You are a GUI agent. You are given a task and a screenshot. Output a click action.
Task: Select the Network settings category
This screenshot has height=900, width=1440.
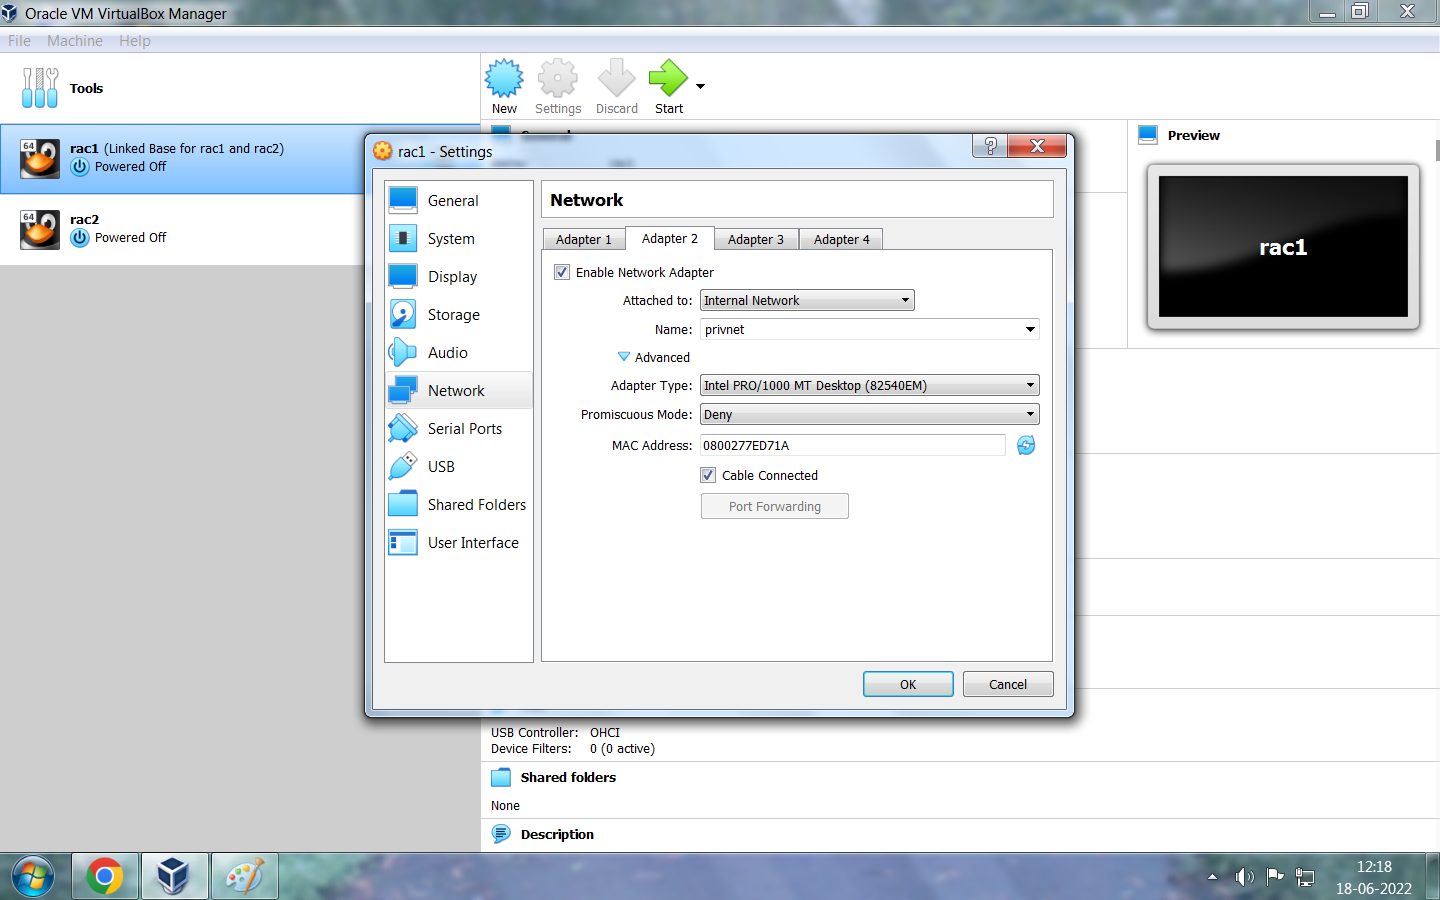pyautogui.click(x=458, y=391)
